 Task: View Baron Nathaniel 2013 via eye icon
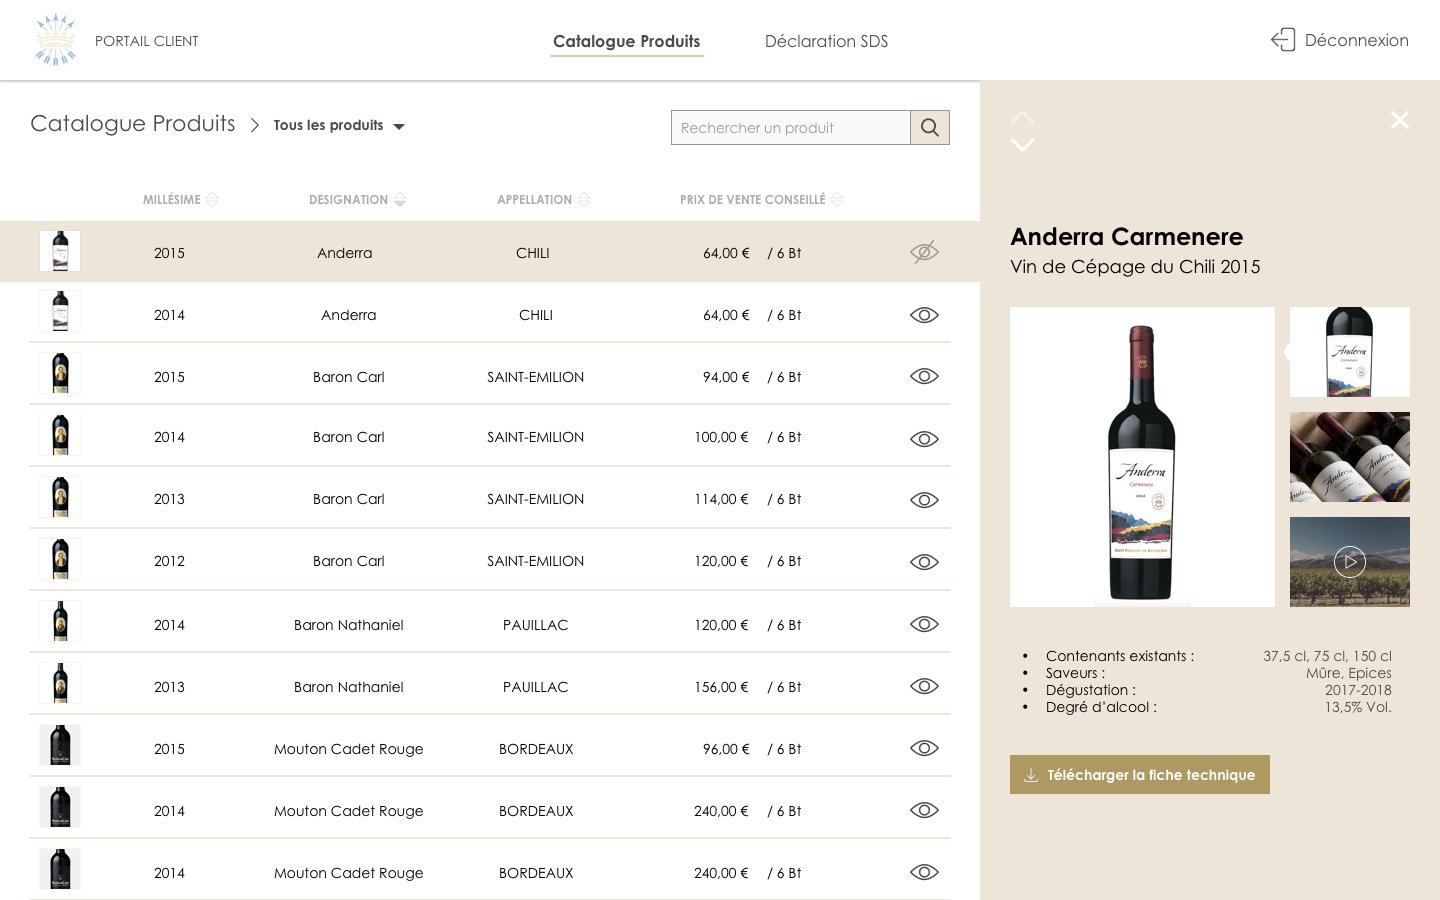pyautogui.click(x=924, y=686)
